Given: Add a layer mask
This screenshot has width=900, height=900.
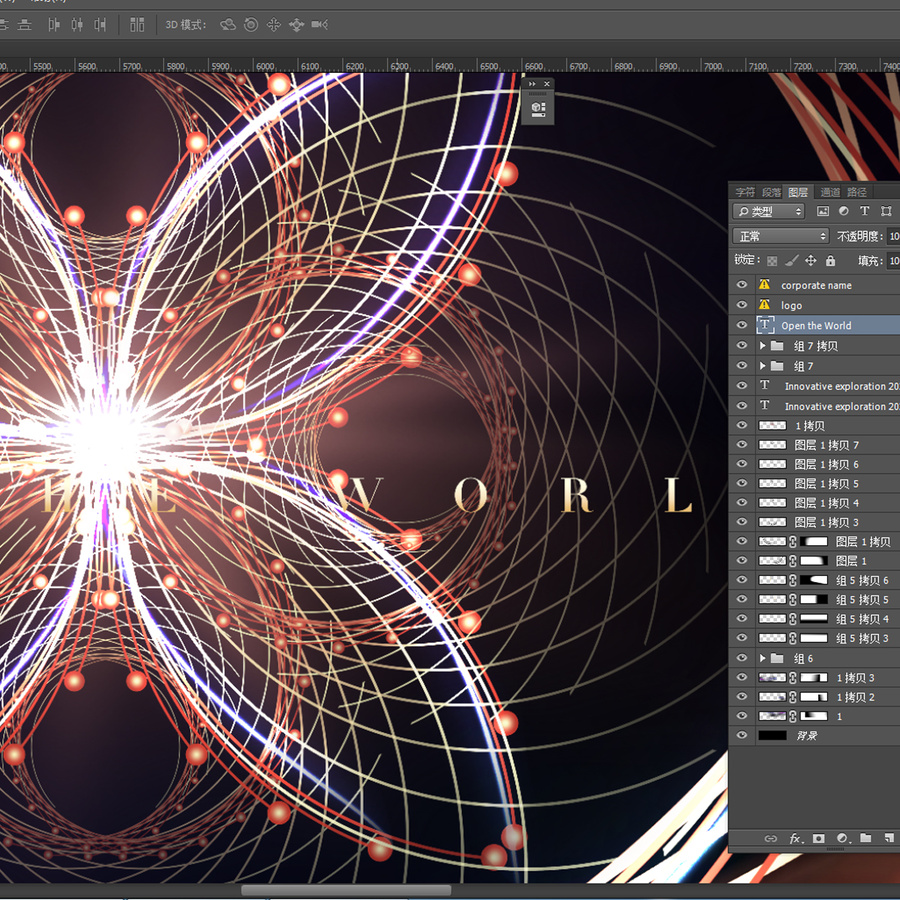Looking at the screenshot, I should 818,839.
